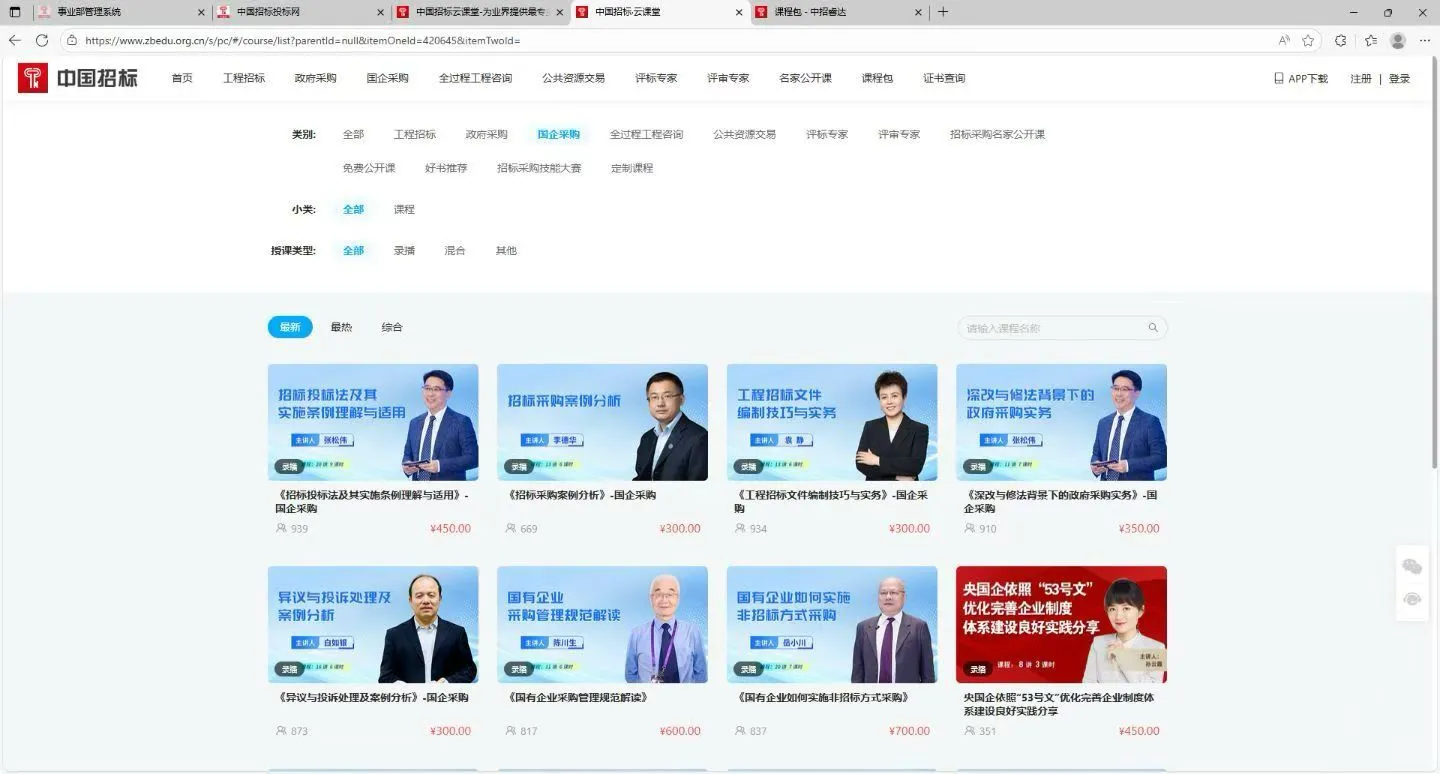Select 课程 under 小类 filter
Image resolution: width=1440 pixels, height=774 pixels.
pos(404,209)
